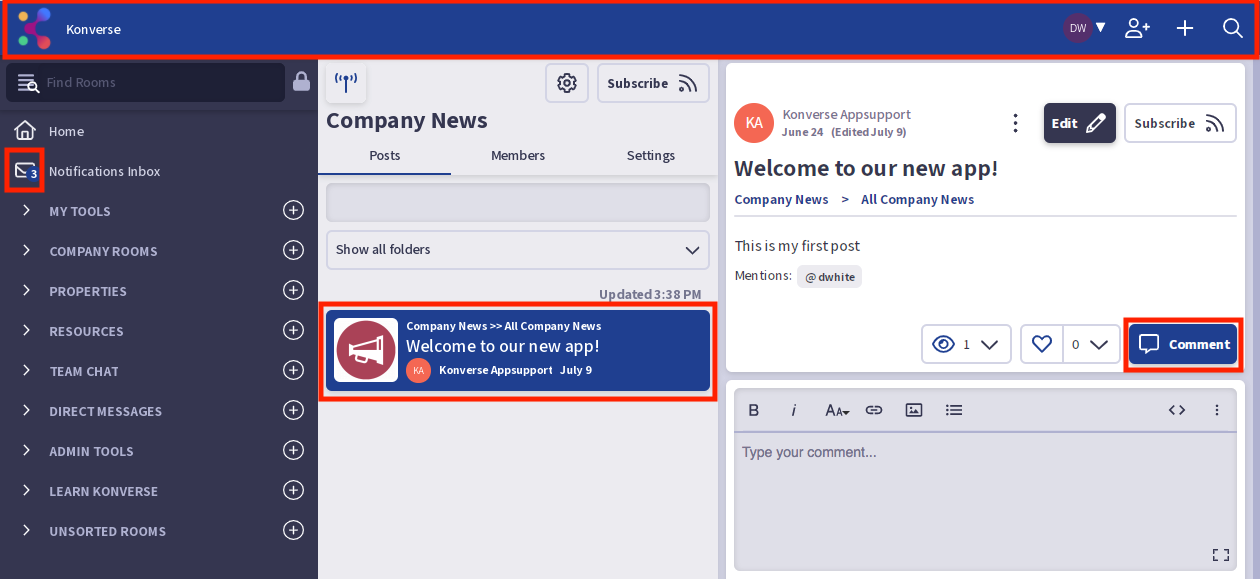Open the Show all folders dropdown
This screenshot has width=1260, height=579.
coord(518,249)
